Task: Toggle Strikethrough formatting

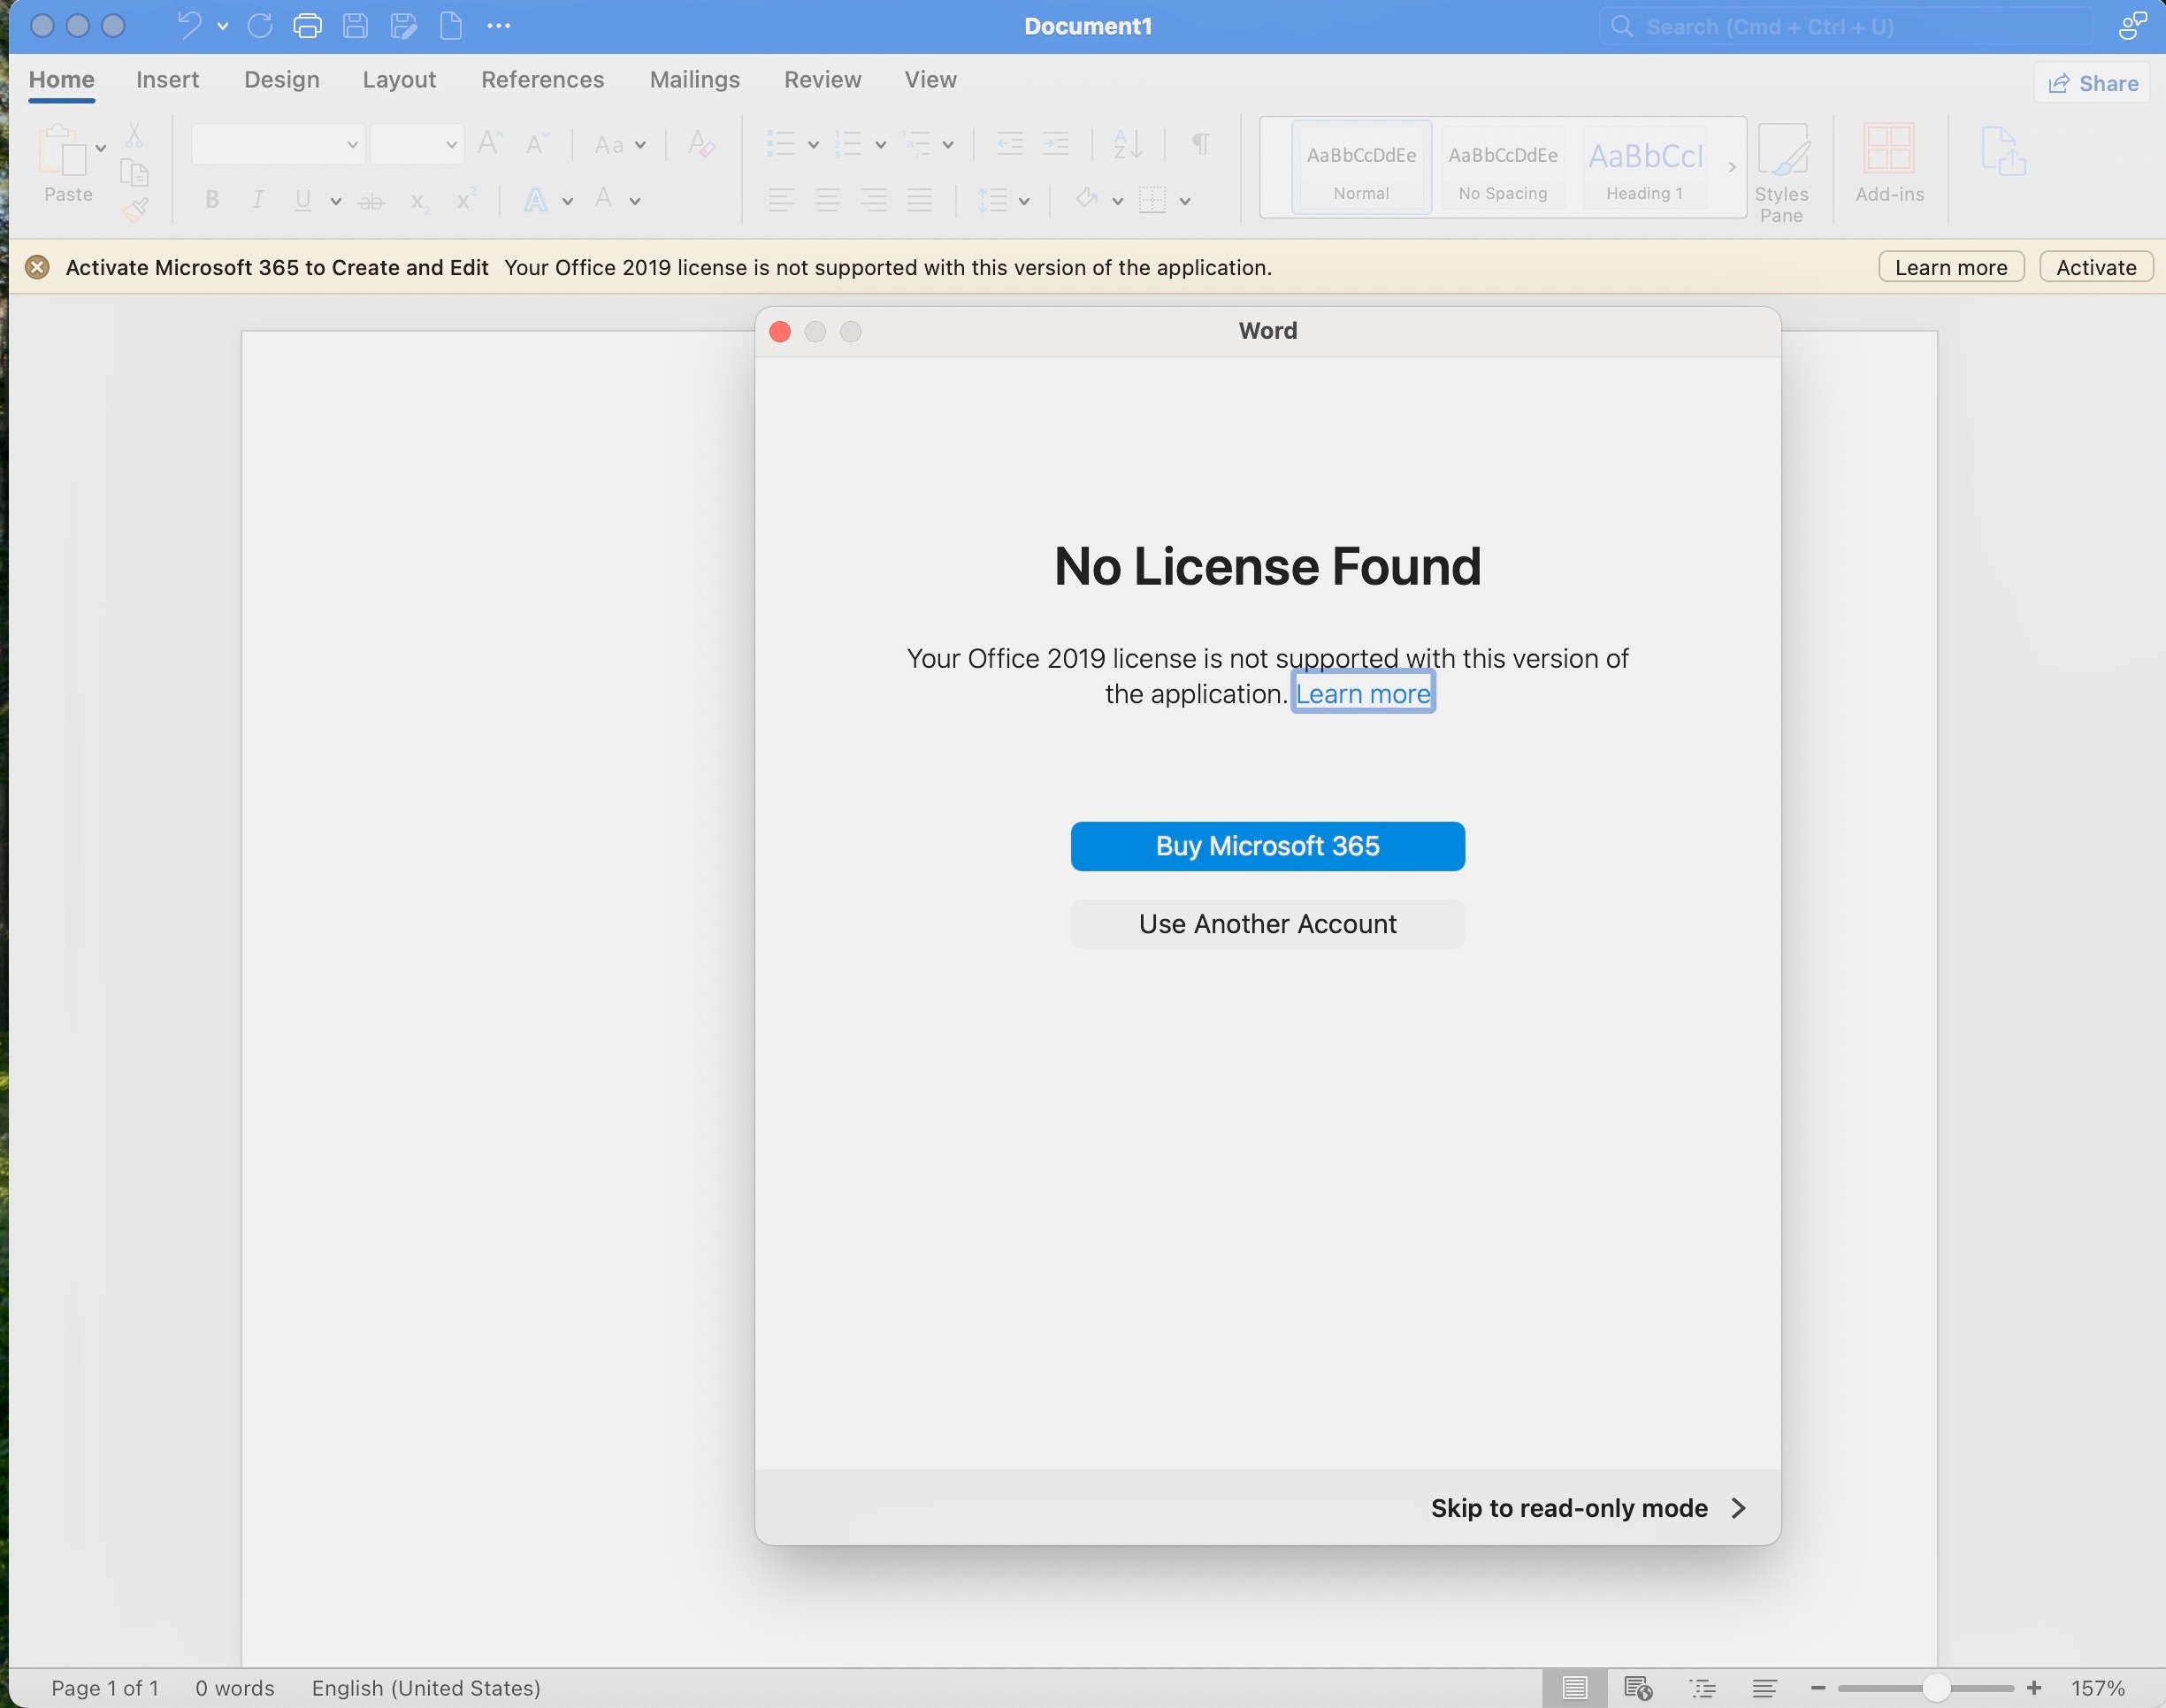Action: click(x=372, y=201)
